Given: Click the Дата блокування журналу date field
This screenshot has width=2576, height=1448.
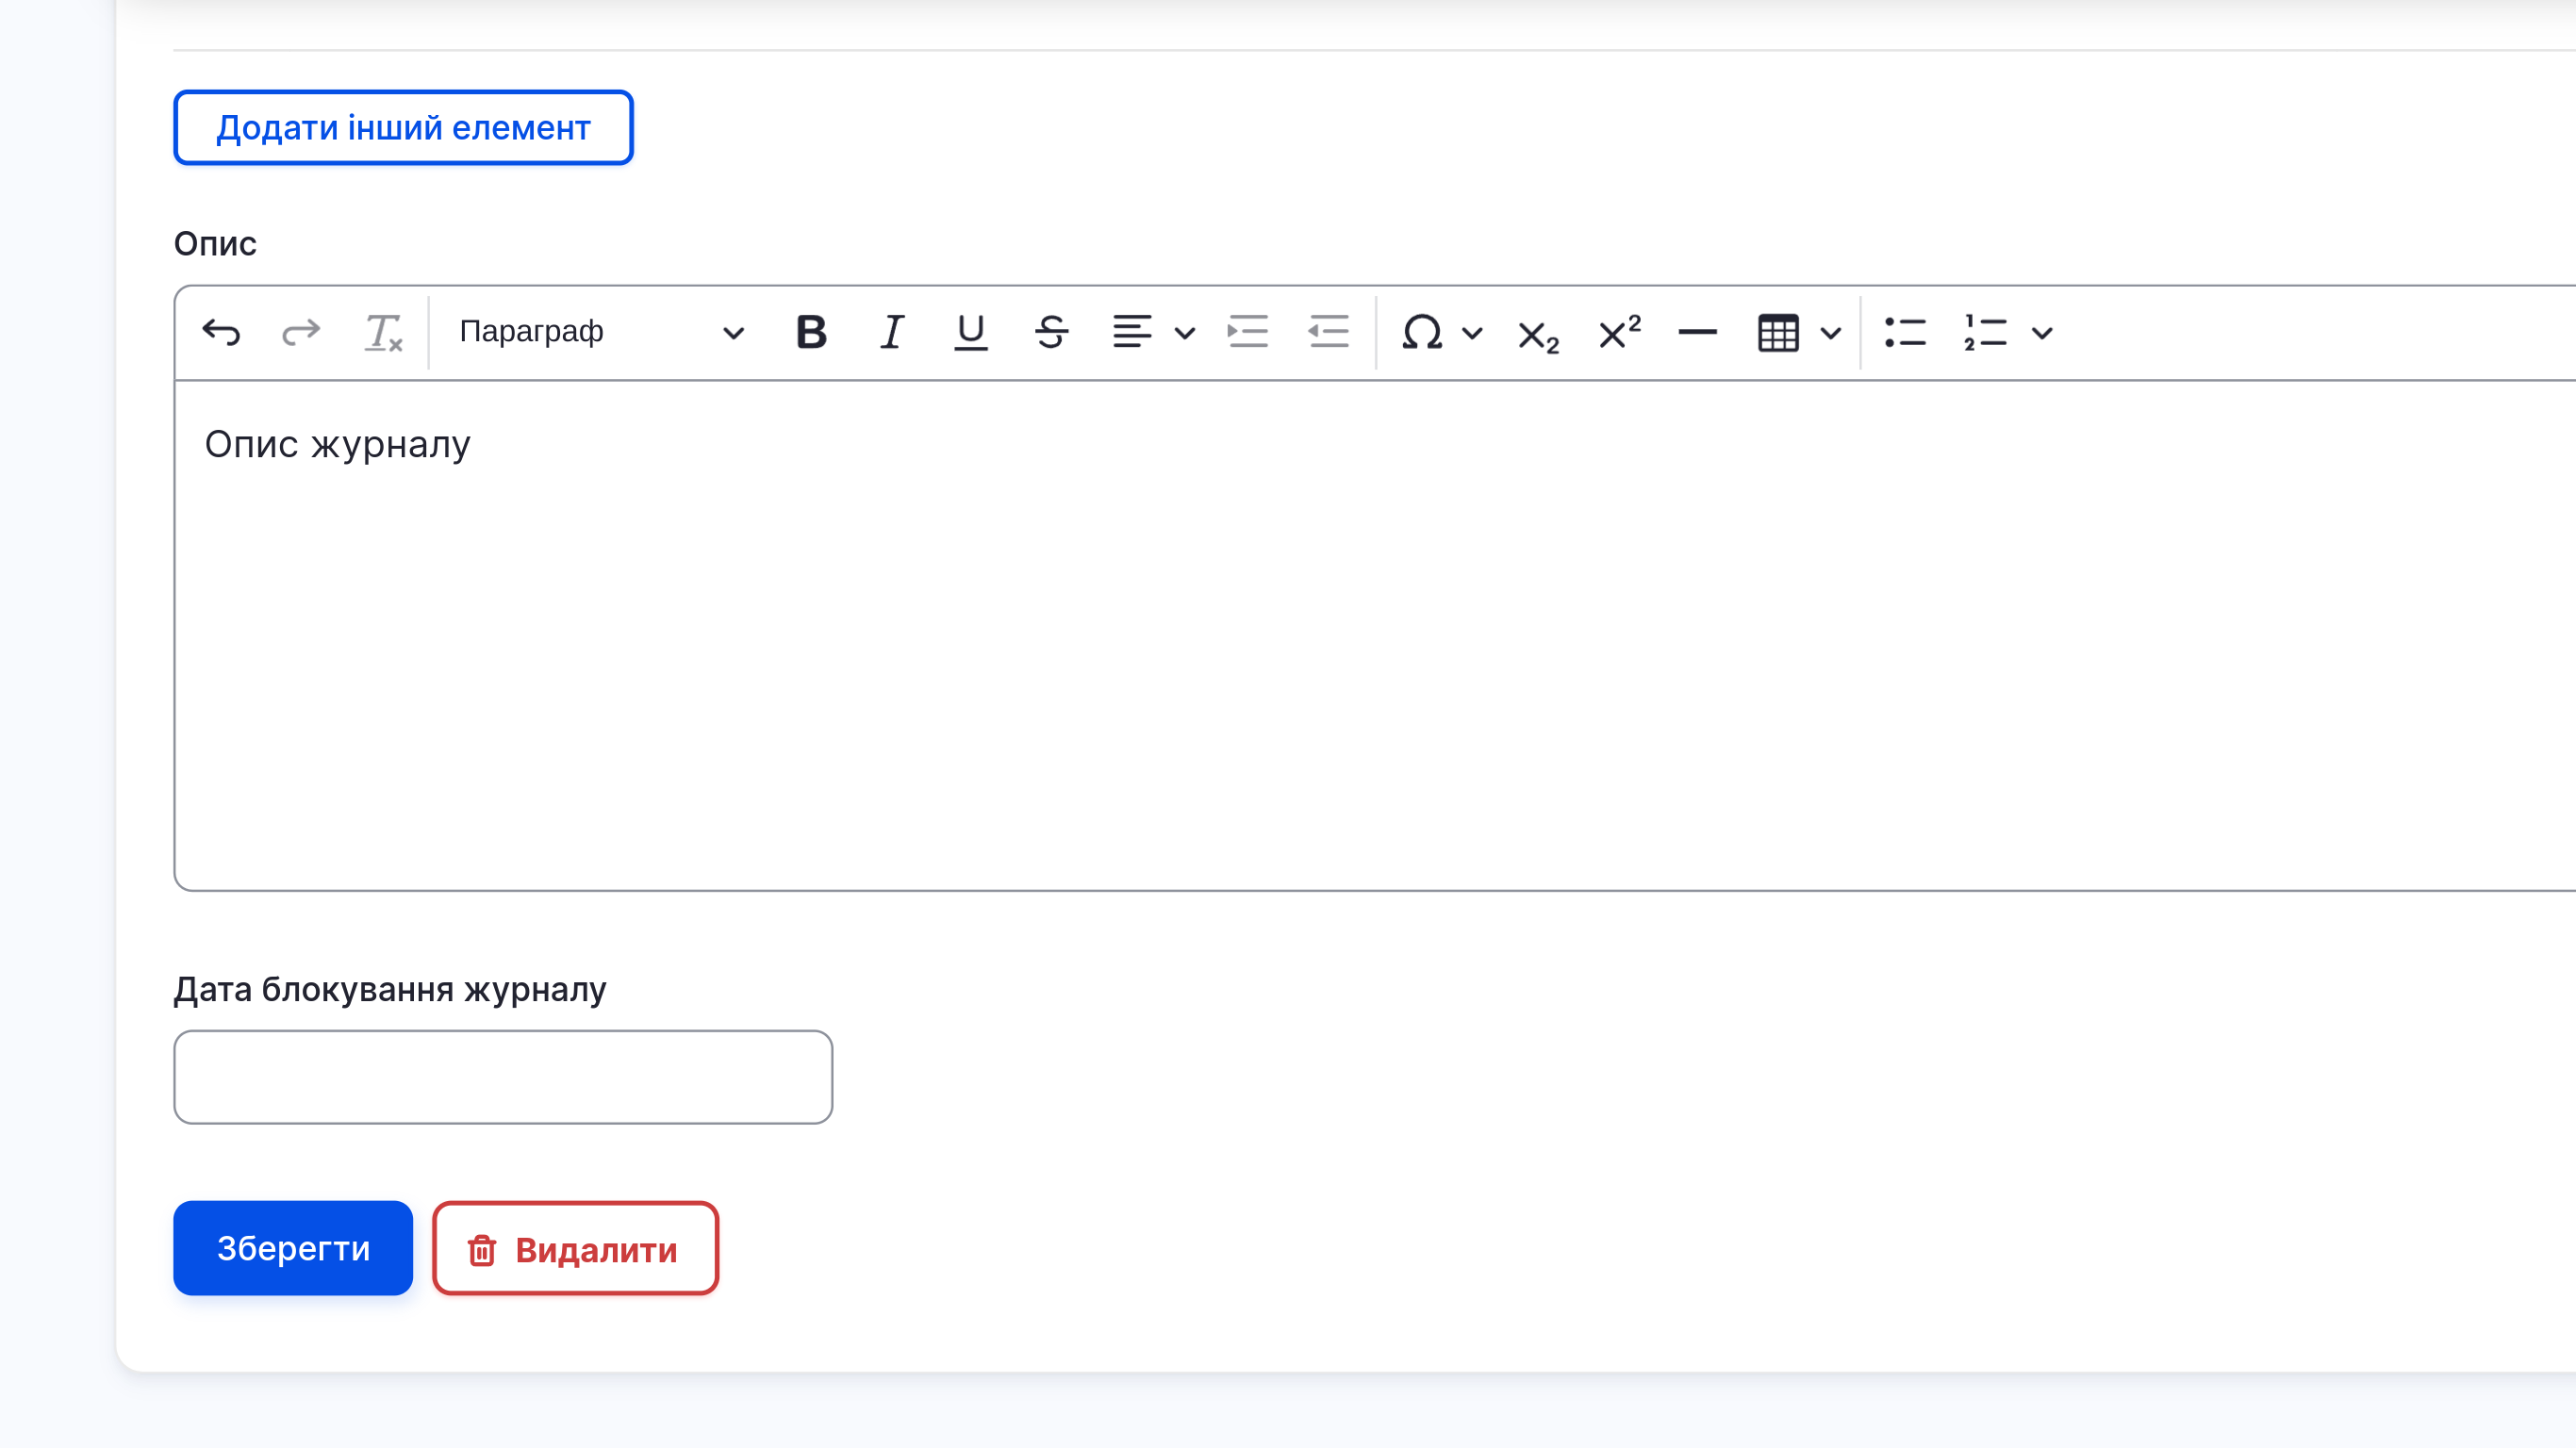Looking at the screenshot, I should click(503, 1077).
